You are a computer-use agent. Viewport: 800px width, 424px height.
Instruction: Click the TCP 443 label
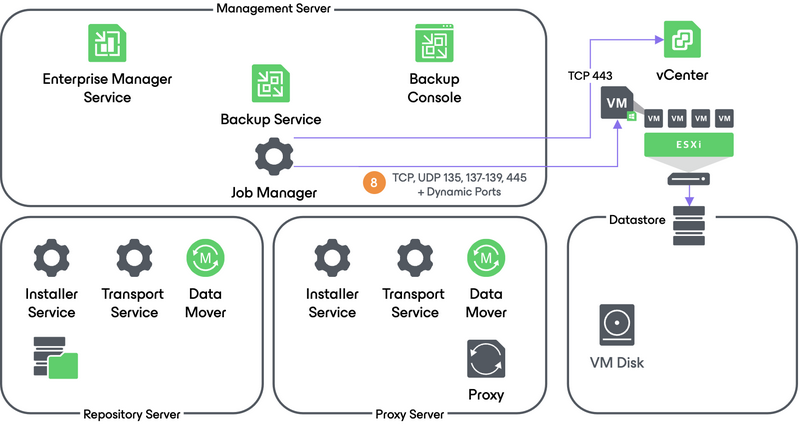tap(591, 75)
